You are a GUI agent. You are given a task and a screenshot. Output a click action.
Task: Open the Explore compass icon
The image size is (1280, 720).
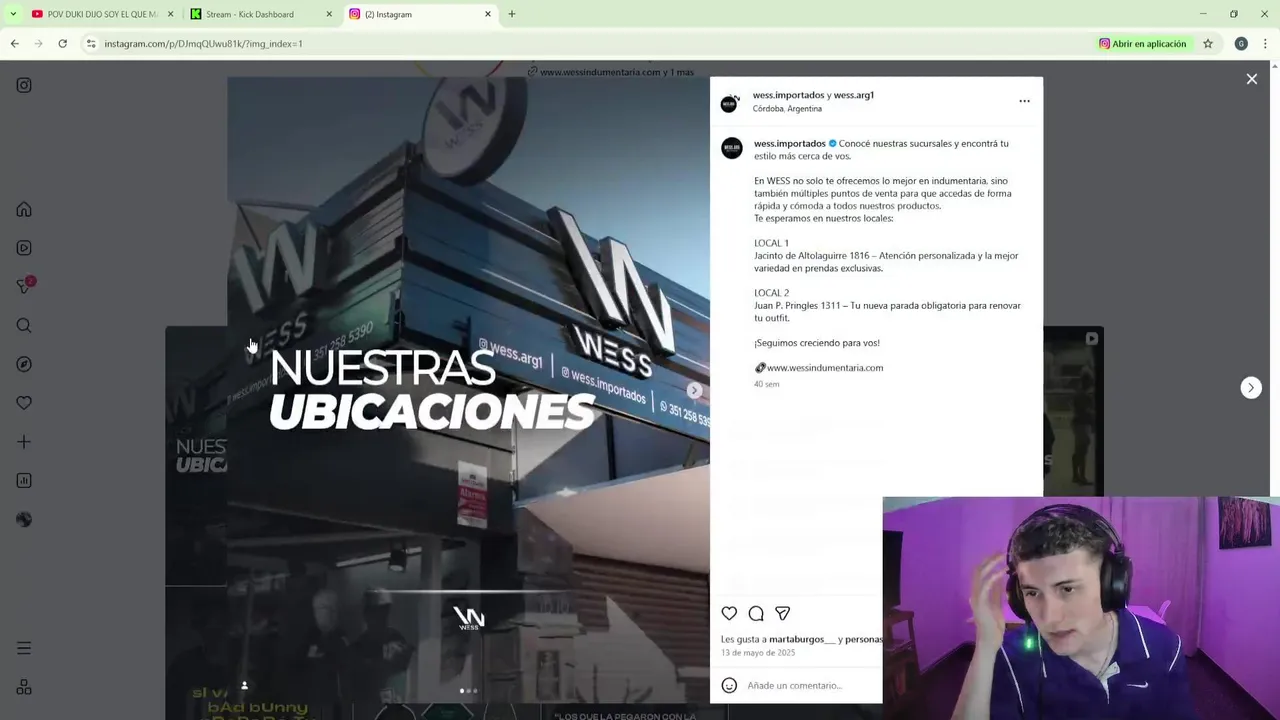(x=24, y=364)
